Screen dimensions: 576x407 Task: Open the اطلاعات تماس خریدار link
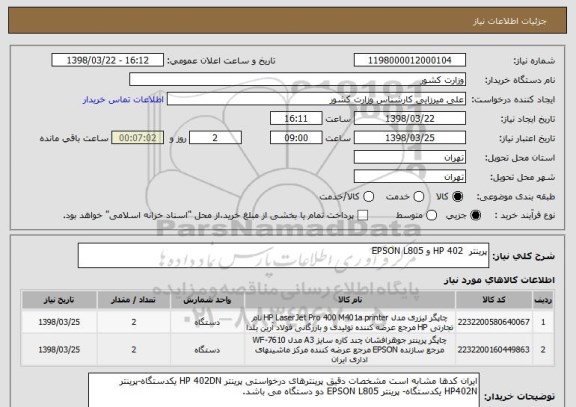(123, 100)
